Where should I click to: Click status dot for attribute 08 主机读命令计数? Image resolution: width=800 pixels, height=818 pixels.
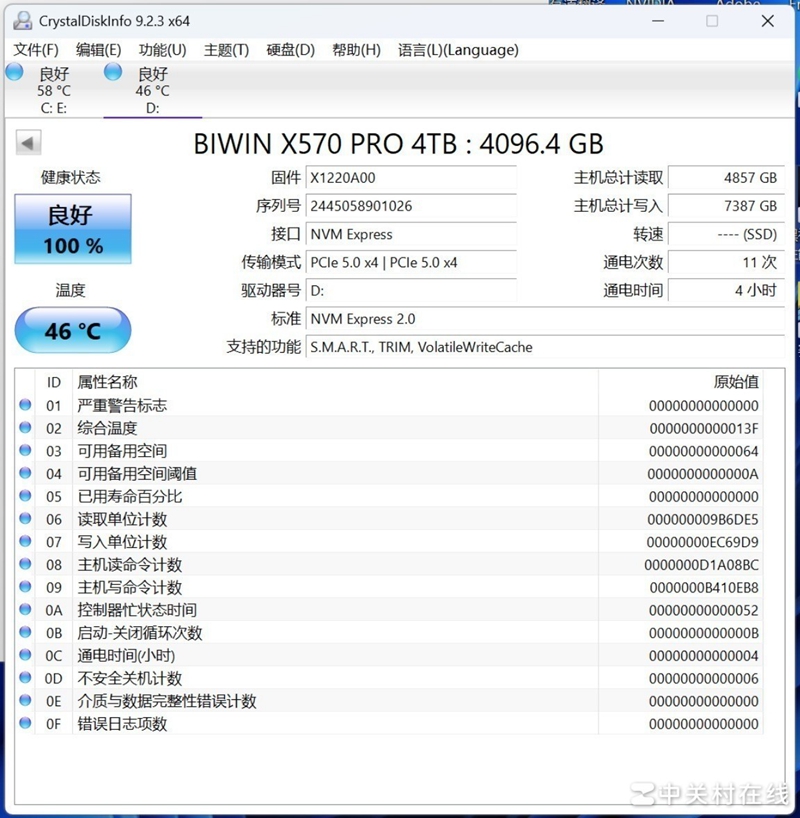(x=25, y=564)
